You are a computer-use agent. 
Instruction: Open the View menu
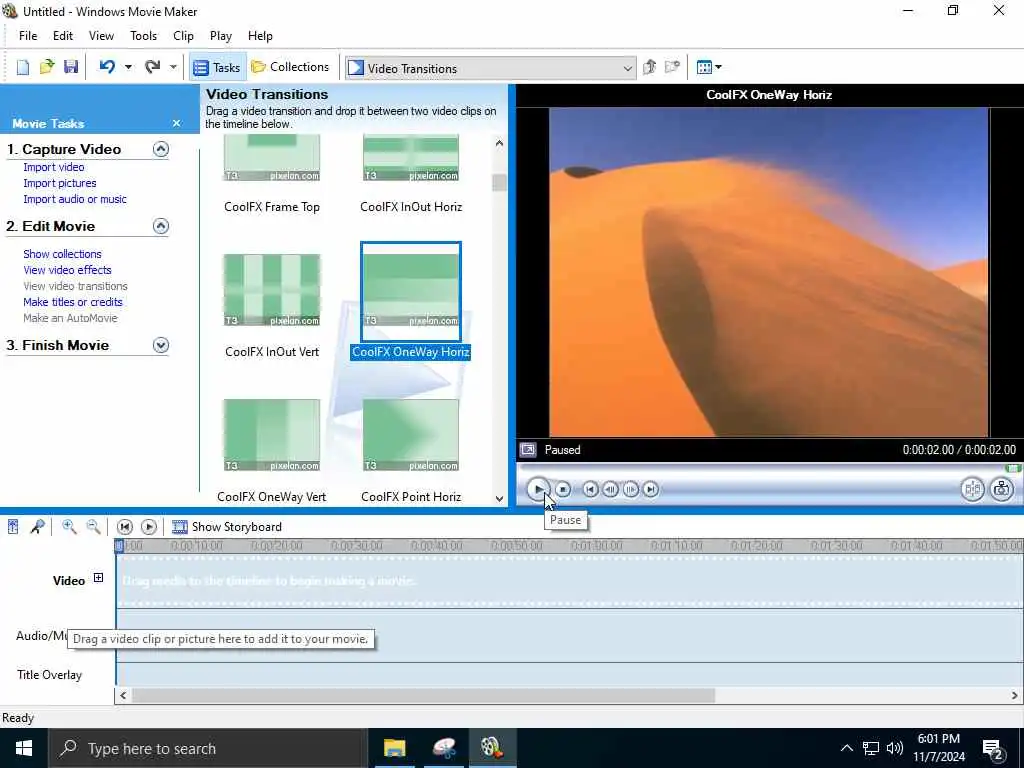coord(101,36)
